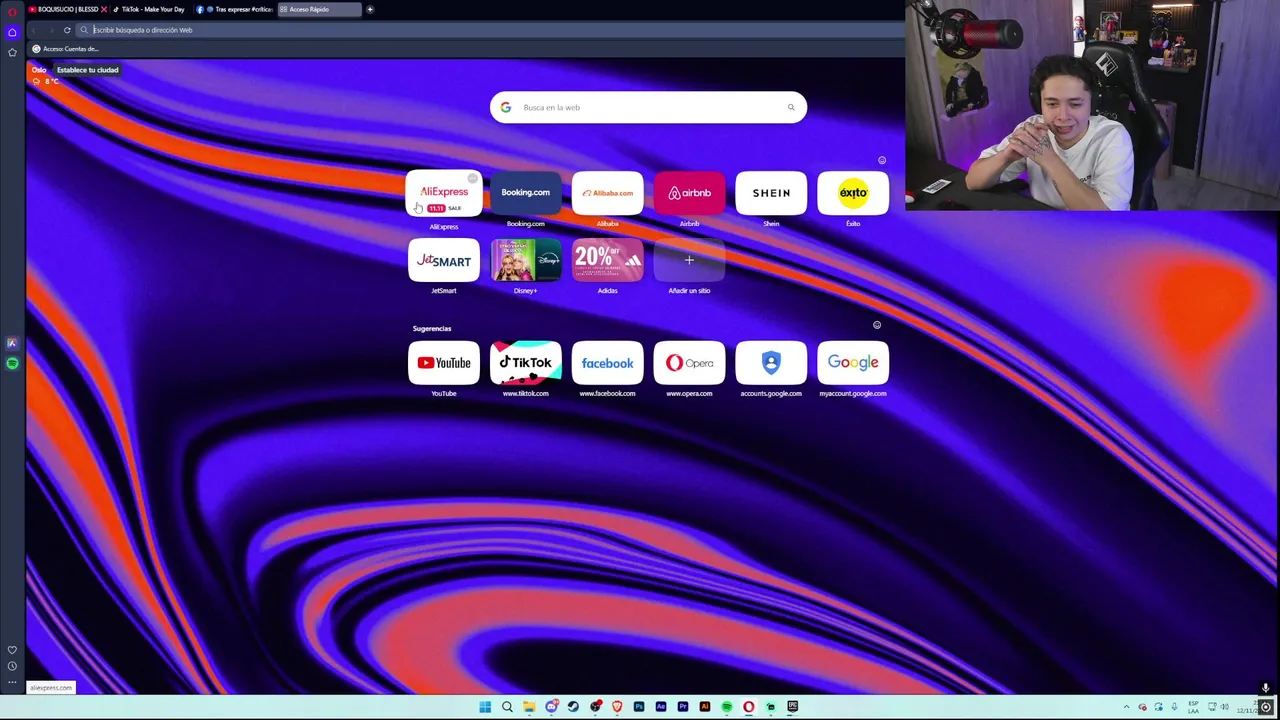Open the Alibaba.com speed dial tile
The height and width of the screenshot is (720, 1280).
click(608, 193)
